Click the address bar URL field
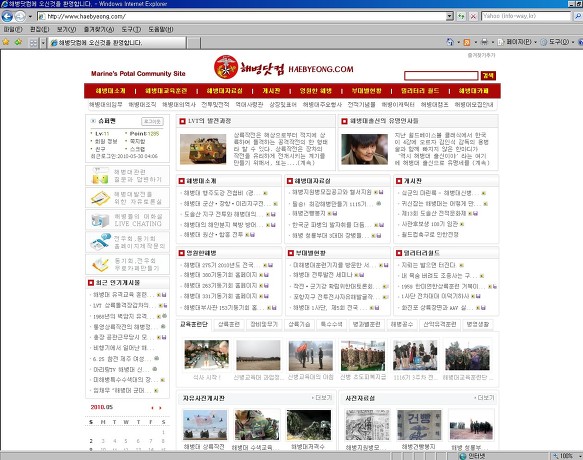The image size is (583, 460). [x=242, y=16]
